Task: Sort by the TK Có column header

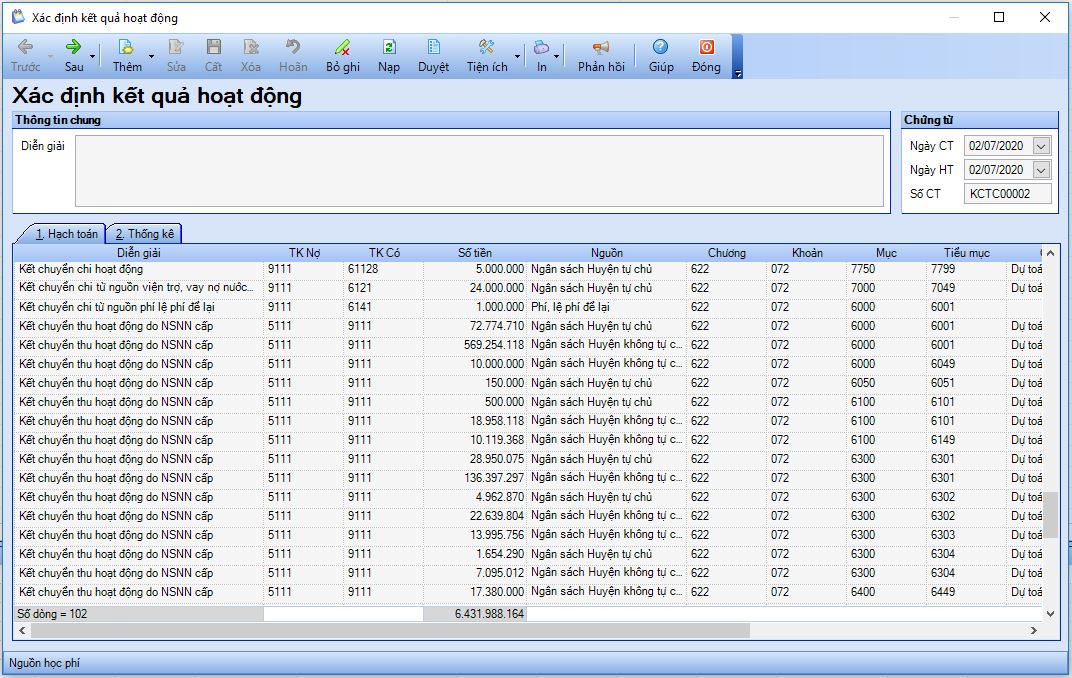Action: (x=384, y=253)
